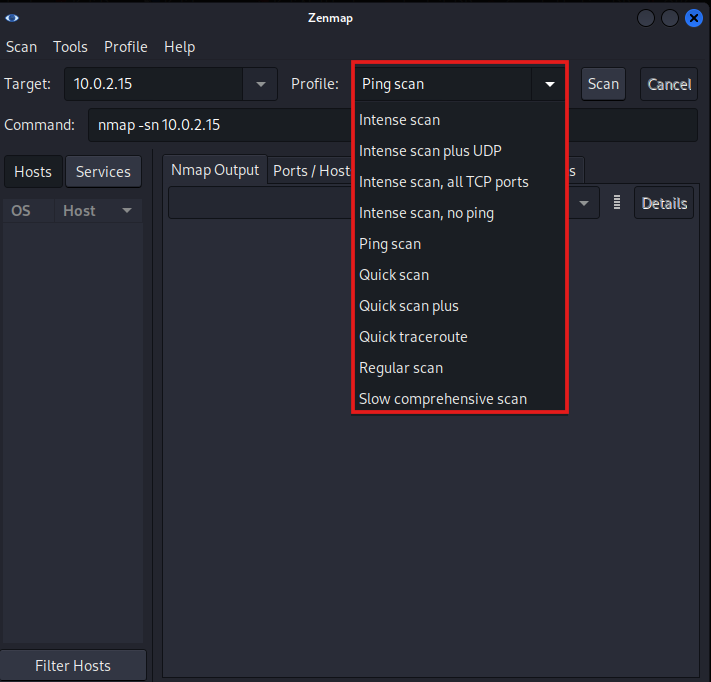
Task: Select Quick scan plus profile option
Action: [x=460, y=306]
